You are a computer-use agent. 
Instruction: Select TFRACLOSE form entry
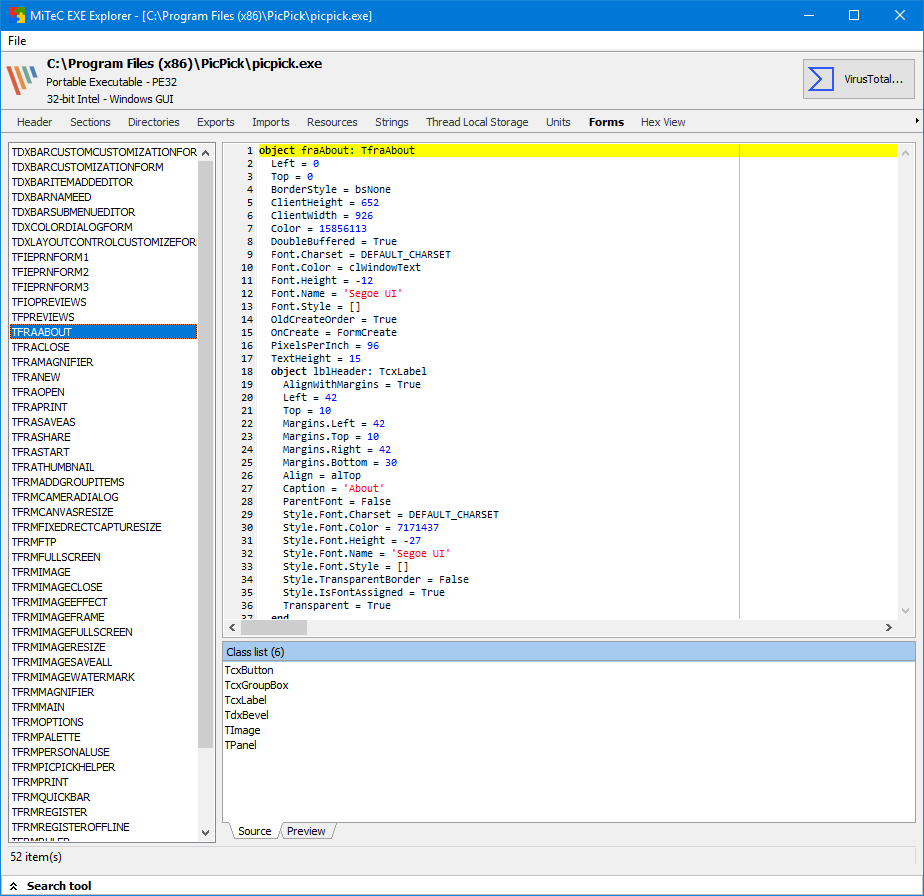103,347
